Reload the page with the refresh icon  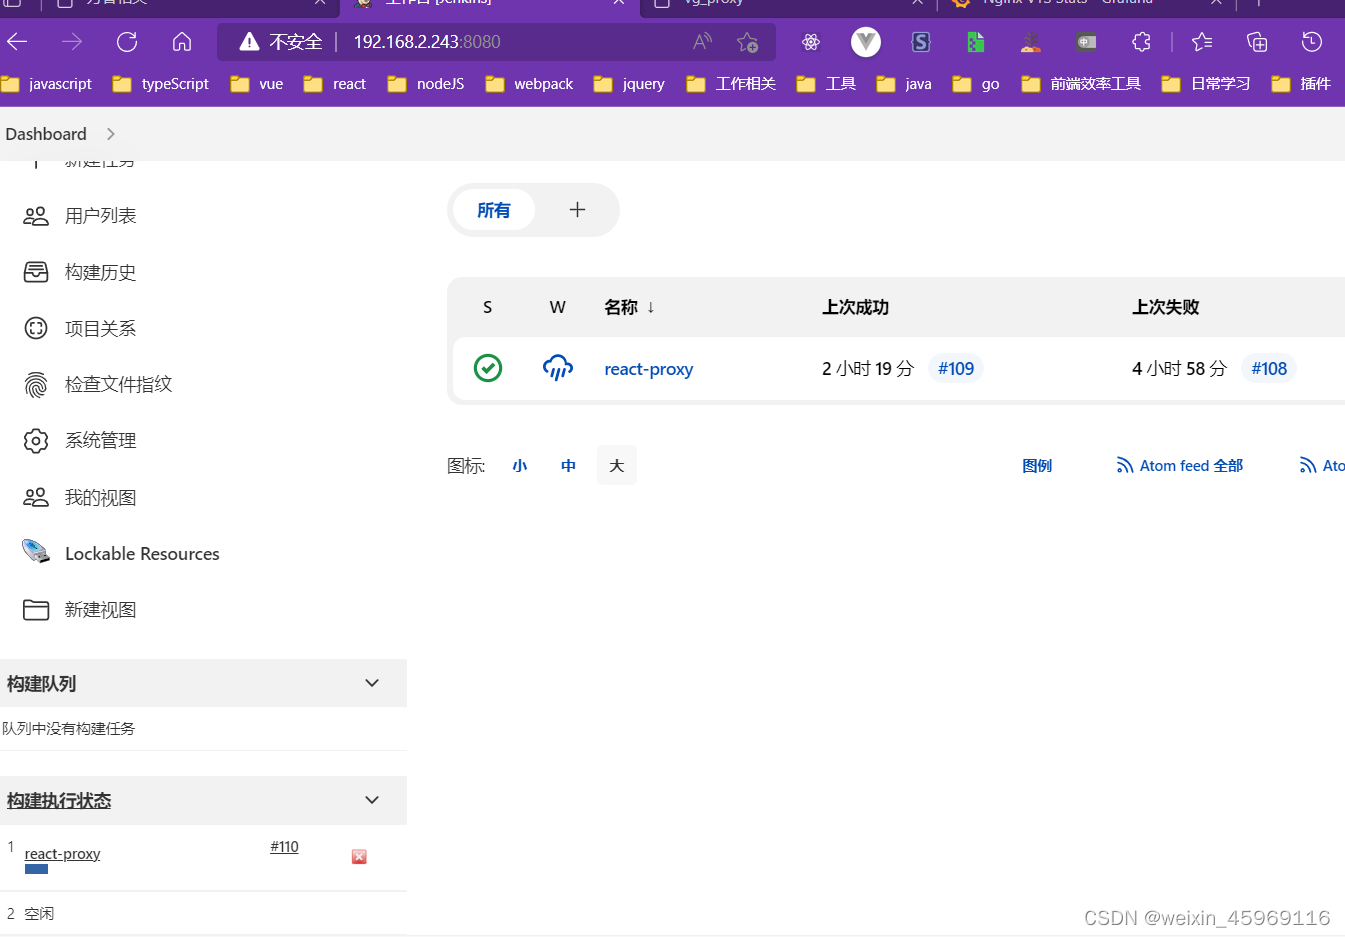point(127,42)
